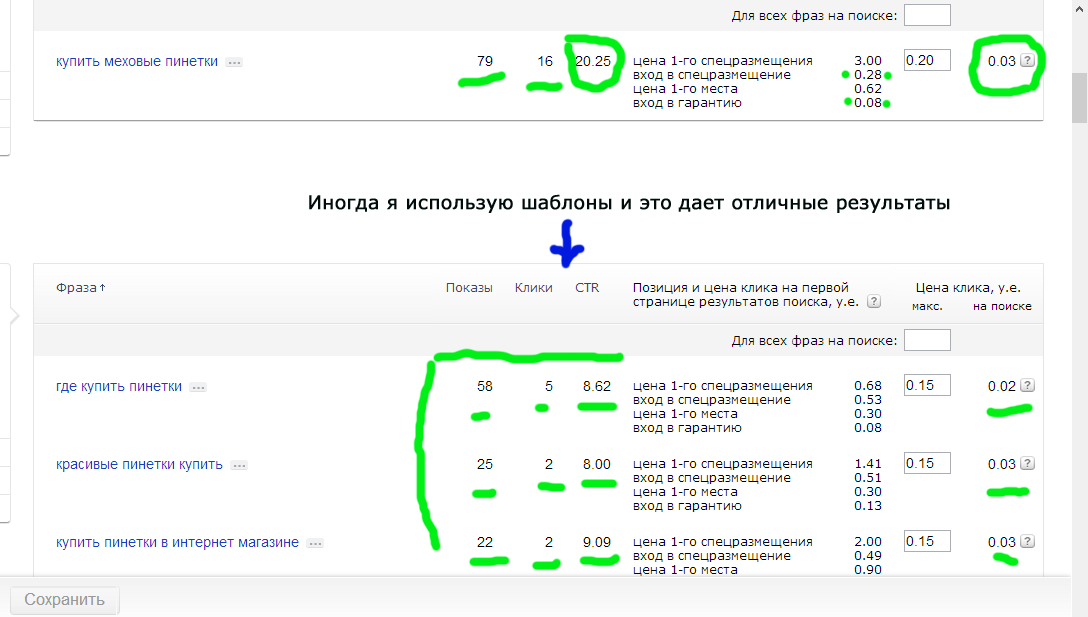Open the 'купить меховые пинетки' phrase link

(x=137, y=62)
